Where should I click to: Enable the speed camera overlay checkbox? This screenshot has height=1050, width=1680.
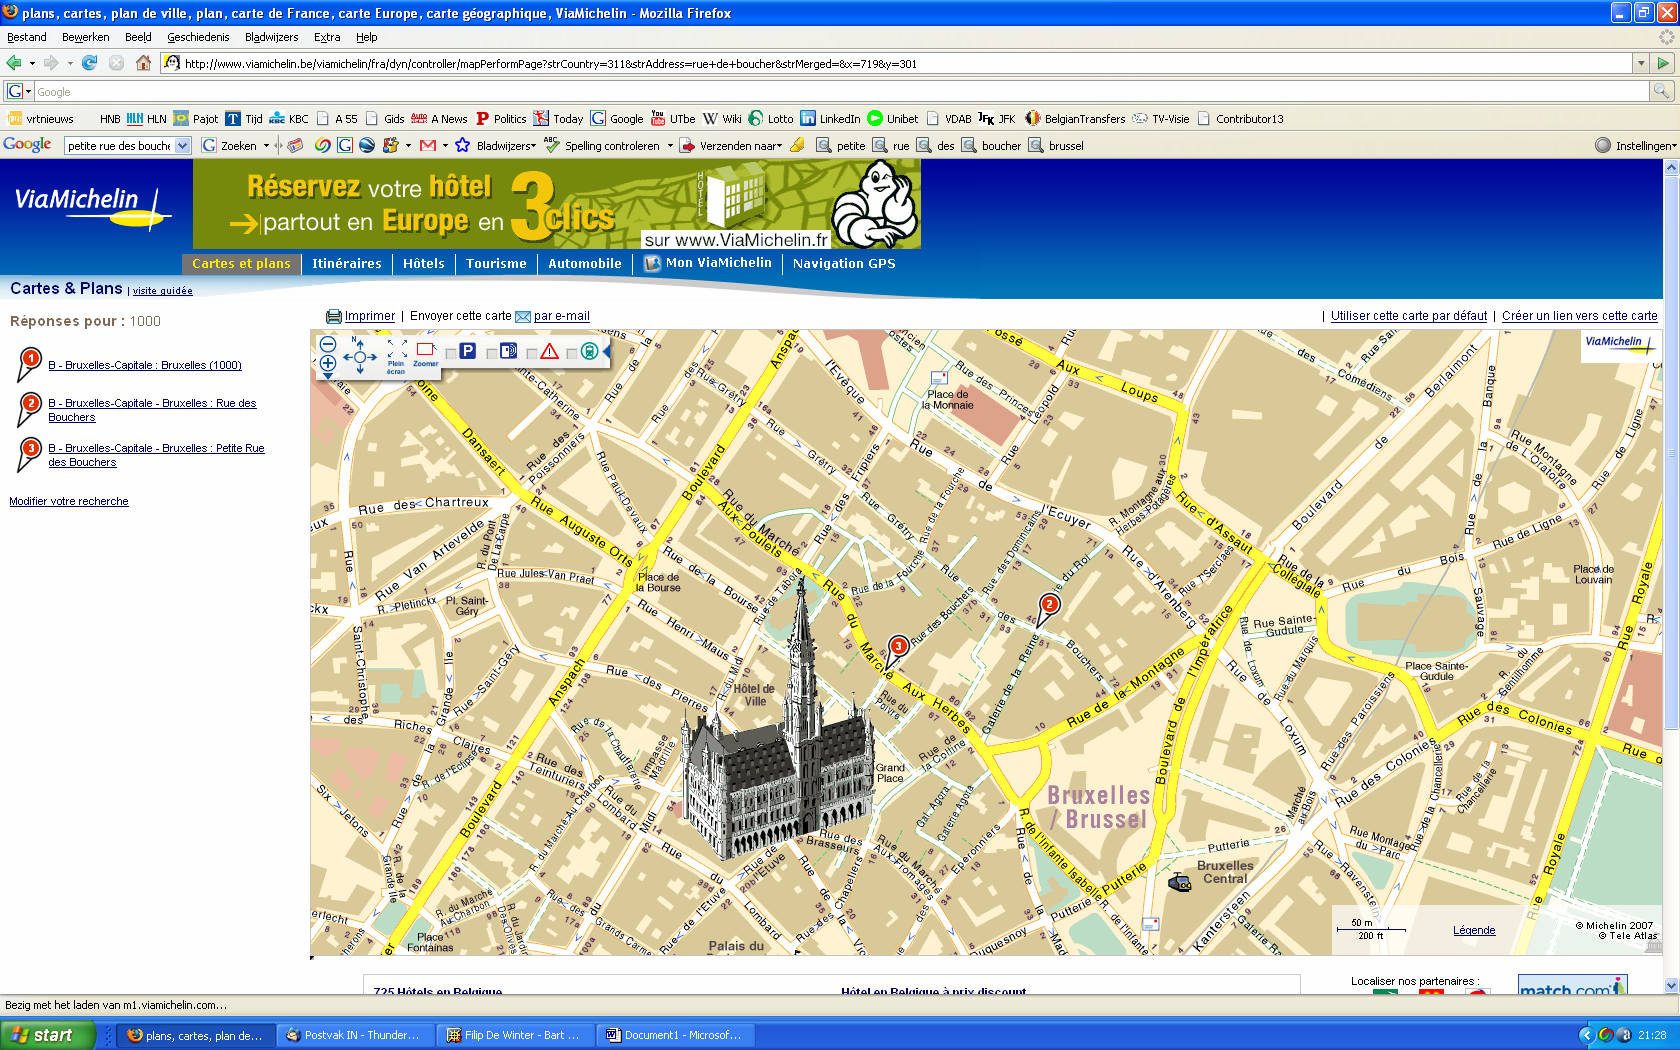point(492,353)
